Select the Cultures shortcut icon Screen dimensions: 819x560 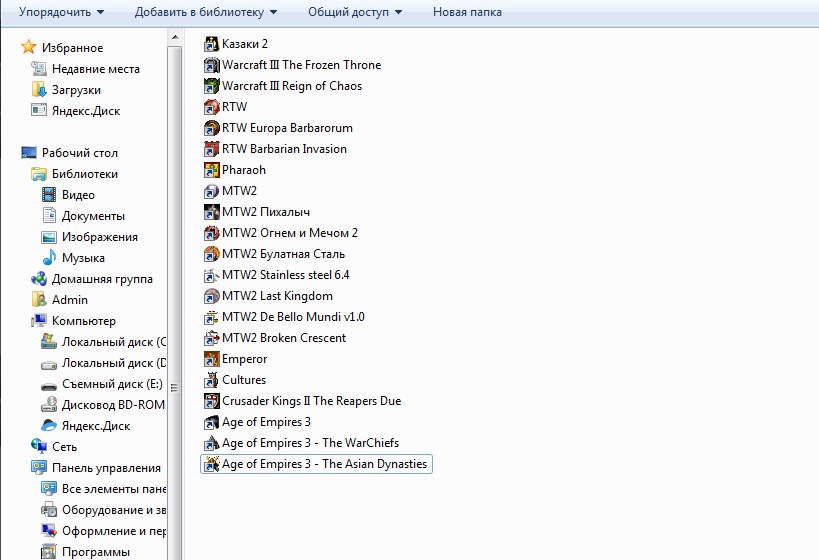coord(211,380)
